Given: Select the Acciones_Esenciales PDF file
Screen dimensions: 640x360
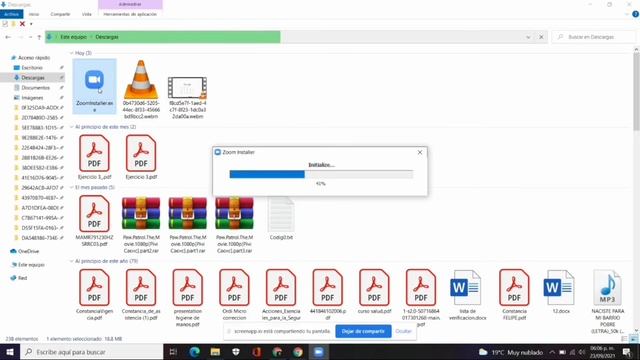Looking at the screenshot, I should click(x=281, y=287).
